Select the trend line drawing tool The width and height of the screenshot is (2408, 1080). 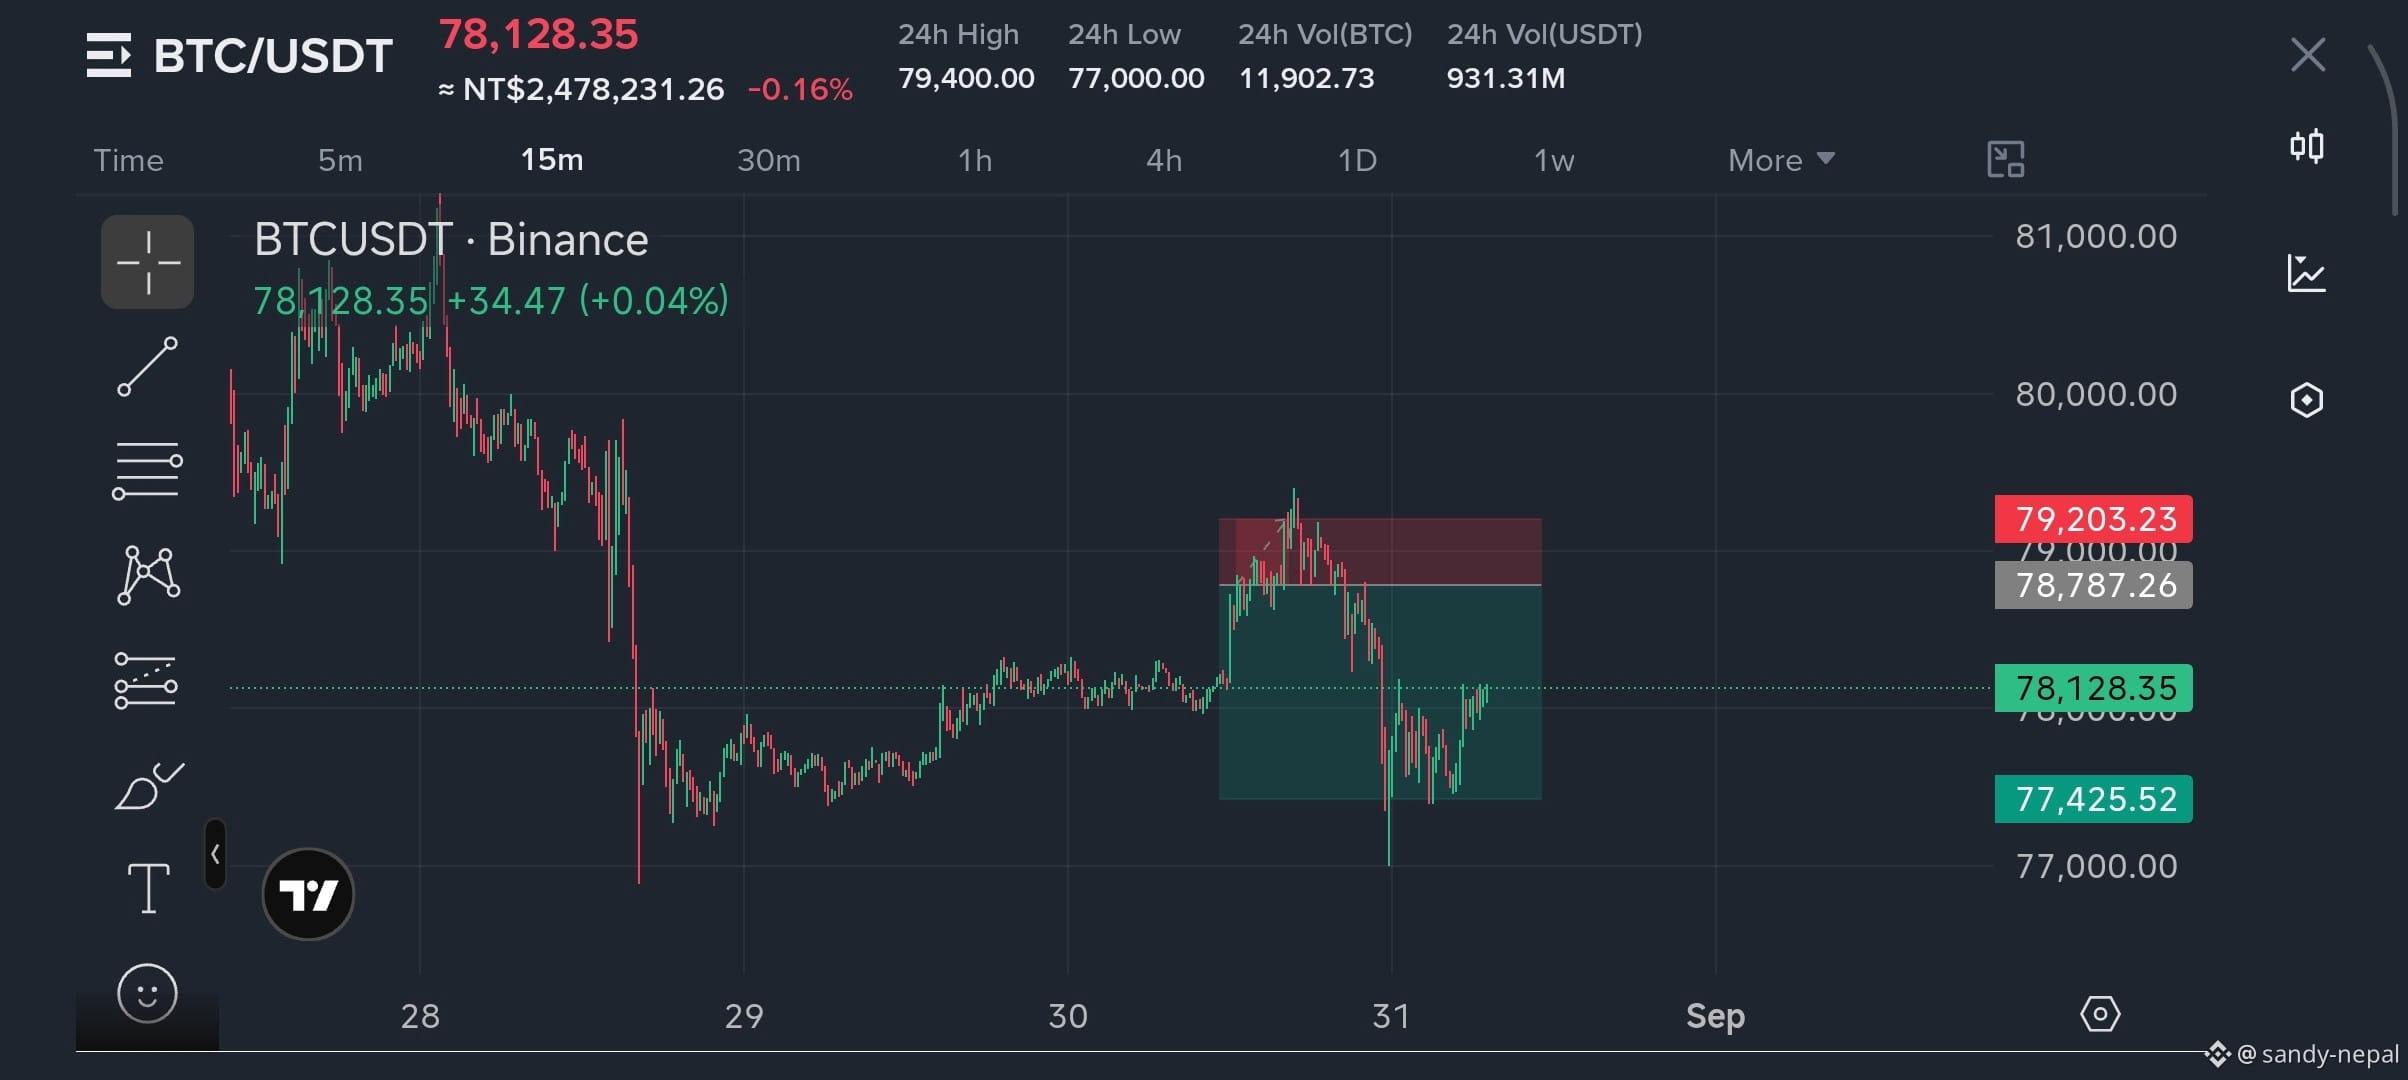(148, 366)
